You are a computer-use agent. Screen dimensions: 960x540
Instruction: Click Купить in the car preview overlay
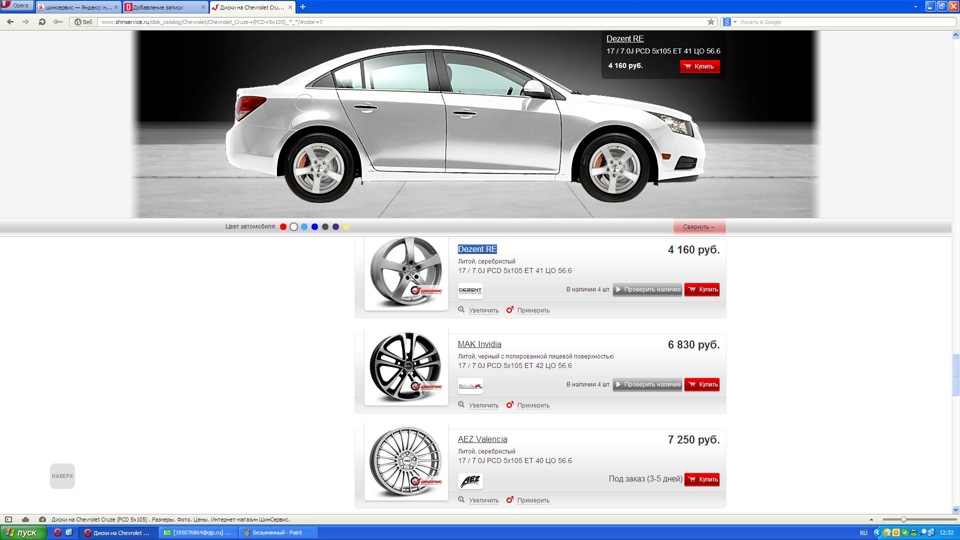(x=700, y=66)
